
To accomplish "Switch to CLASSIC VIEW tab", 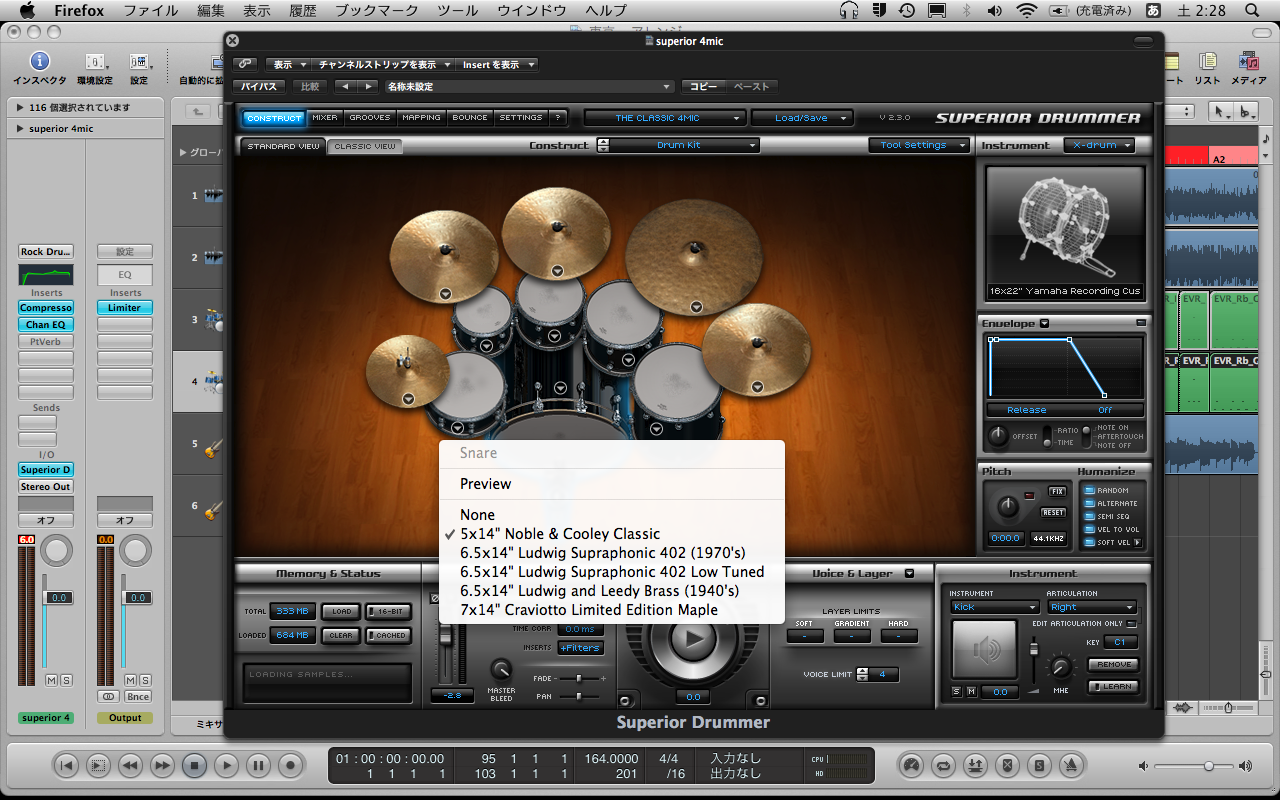I will (x=365, y=146).
